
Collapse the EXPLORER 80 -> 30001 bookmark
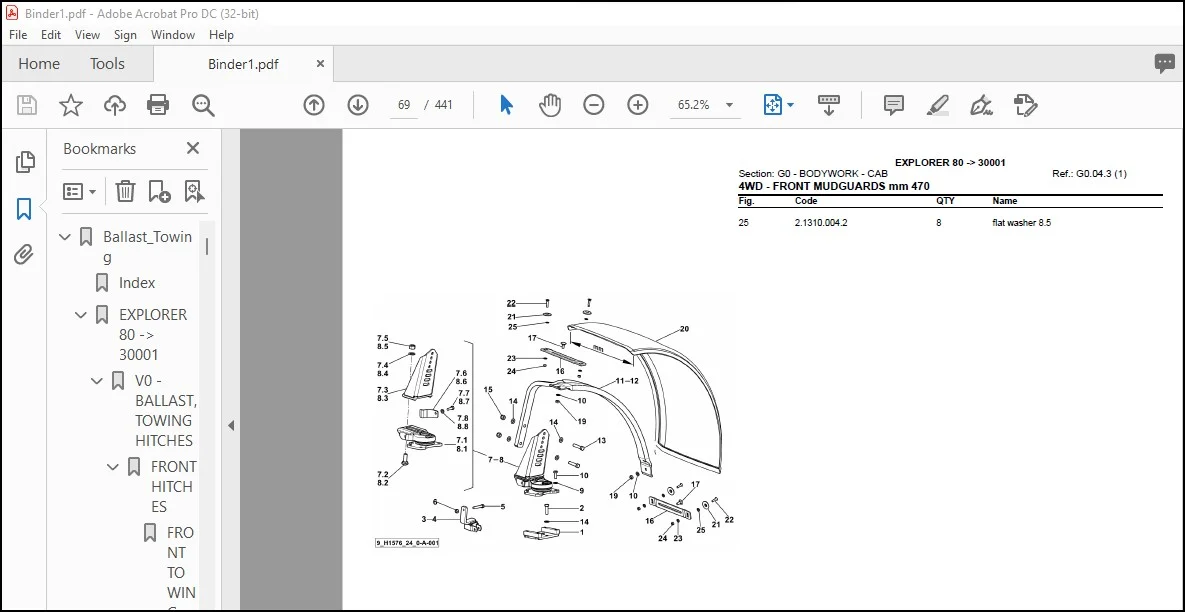81,315
